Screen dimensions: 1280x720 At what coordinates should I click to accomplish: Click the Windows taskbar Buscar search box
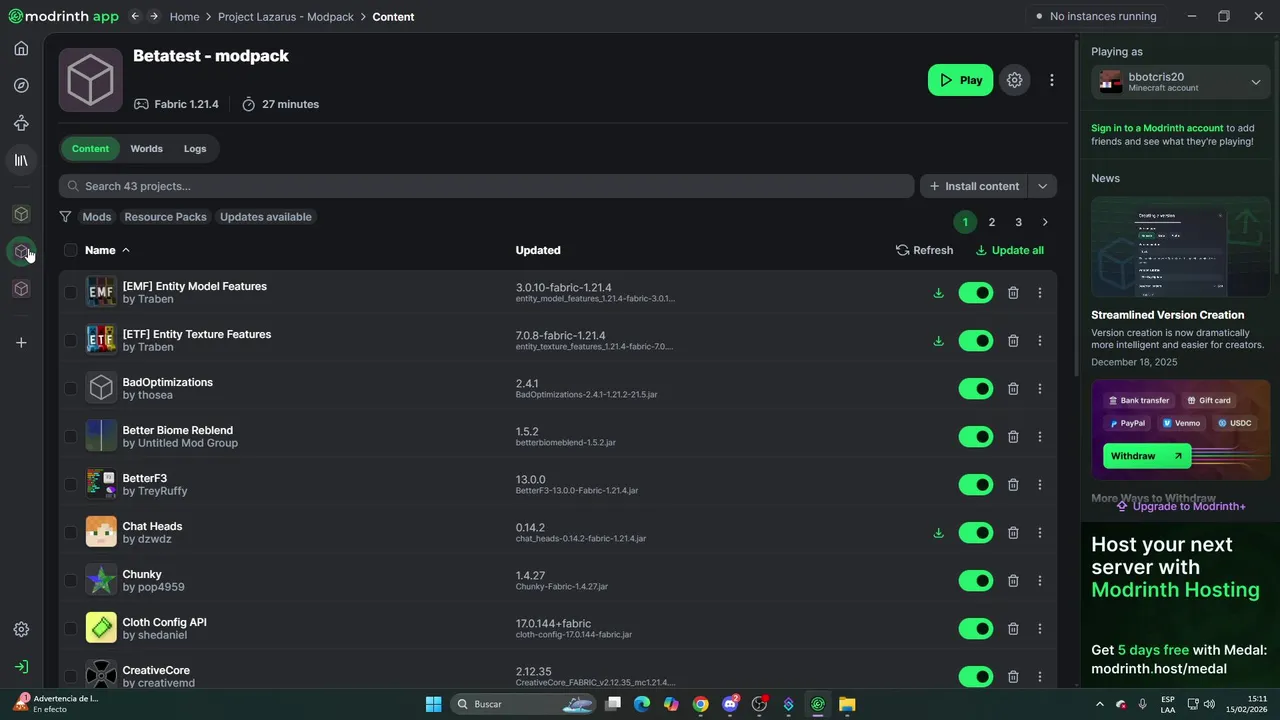pyautogui.click(x=523, y=704)
